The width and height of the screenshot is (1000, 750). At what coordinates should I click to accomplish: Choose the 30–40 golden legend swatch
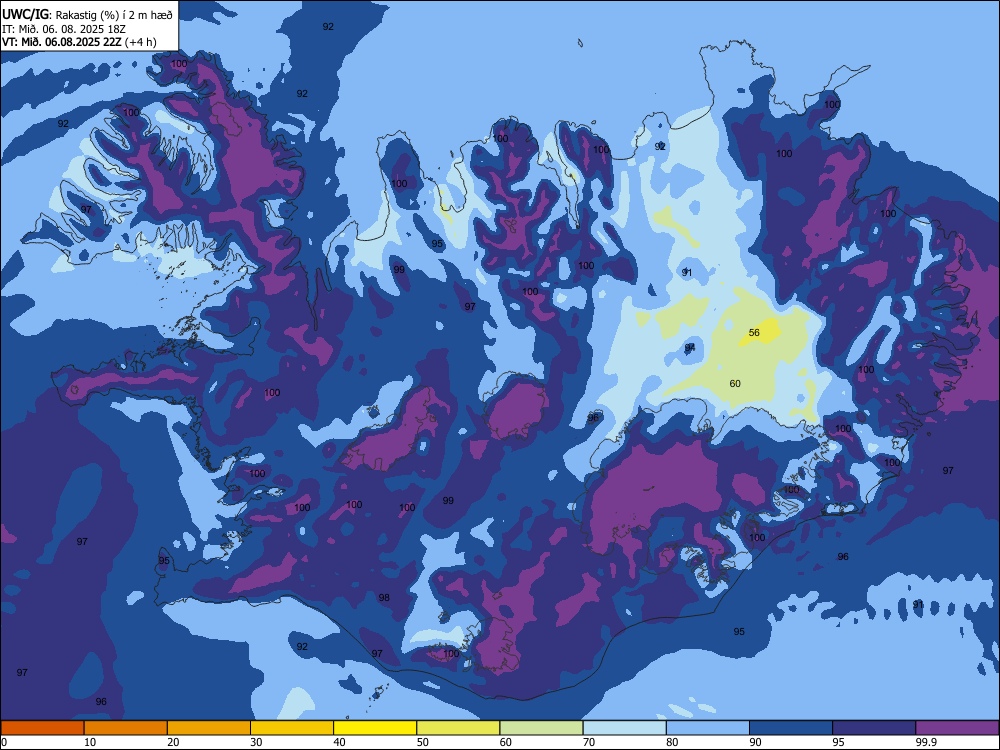[292, 728]
